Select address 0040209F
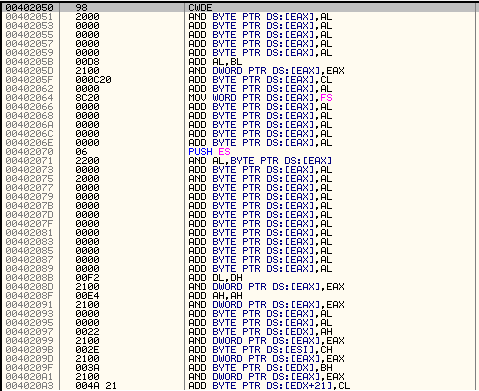The width and height of the screenshot is (479, 391). (29, 368)
